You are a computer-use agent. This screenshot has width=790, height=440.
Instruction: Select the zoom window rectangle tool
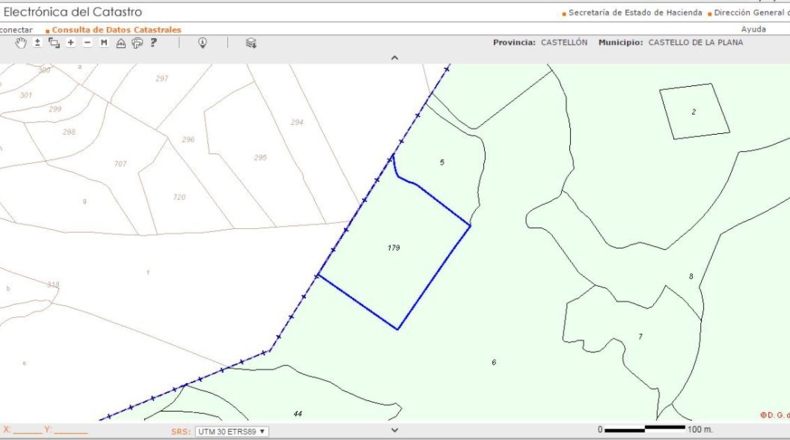point(54,43)
